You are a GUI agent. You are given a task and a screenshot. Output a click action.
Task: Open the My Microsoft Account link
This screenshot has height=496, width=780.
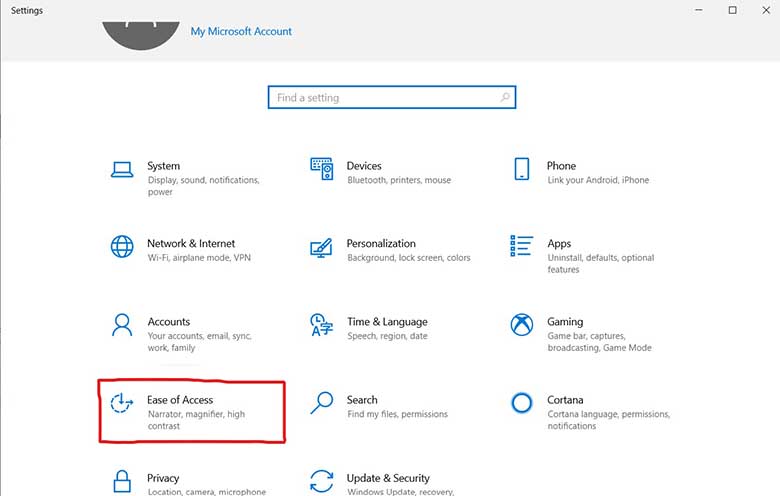[241, 31]
